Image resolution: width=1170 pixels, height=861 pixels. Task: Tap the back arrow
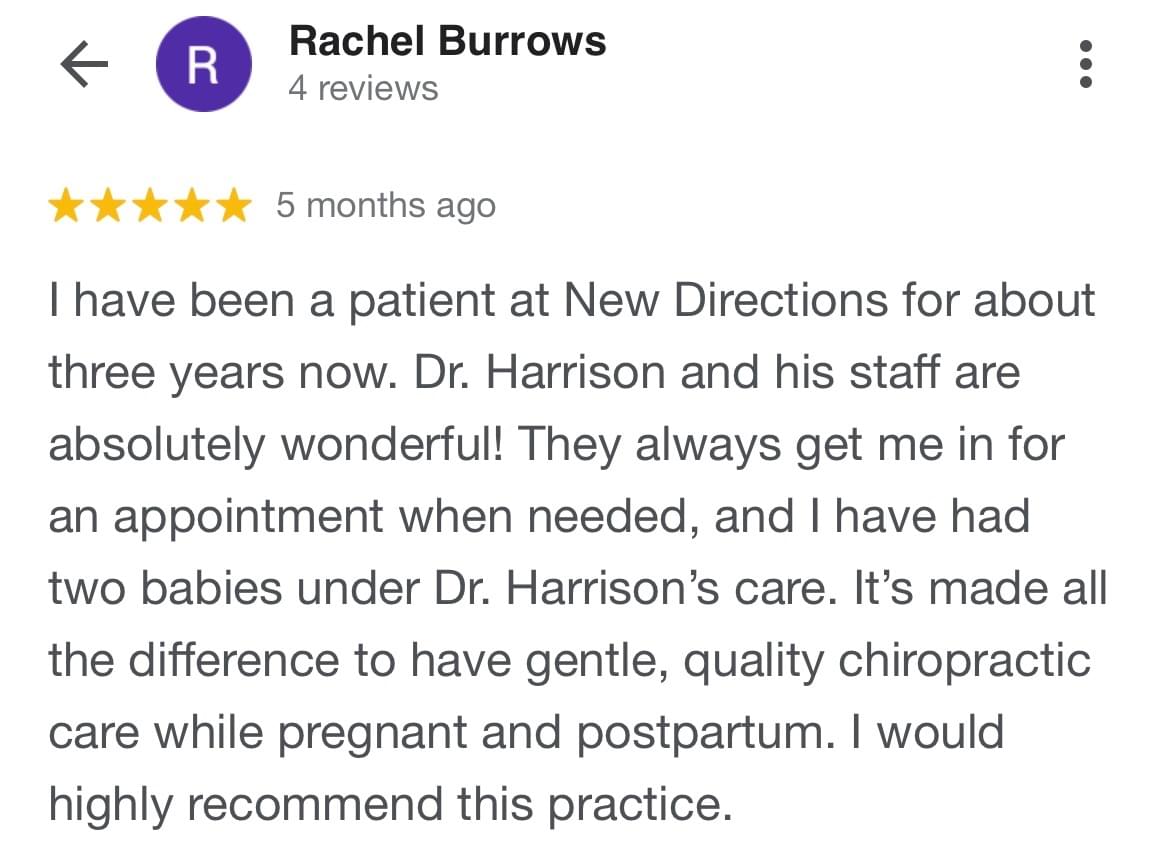(x=84, y=66)
